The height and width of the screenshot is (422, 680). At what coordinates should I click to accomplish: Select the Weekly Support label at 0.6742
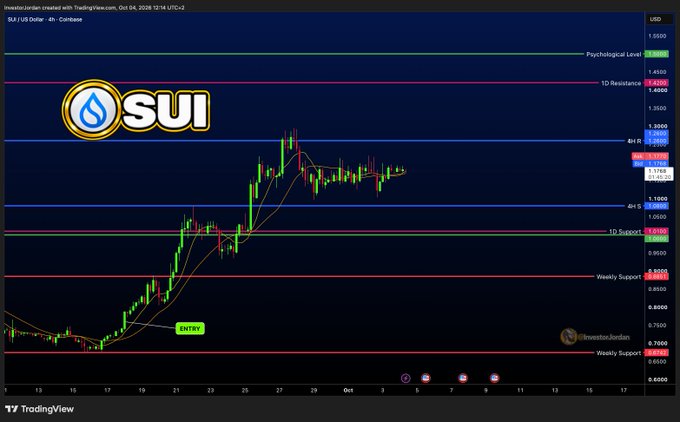(618, 353)
